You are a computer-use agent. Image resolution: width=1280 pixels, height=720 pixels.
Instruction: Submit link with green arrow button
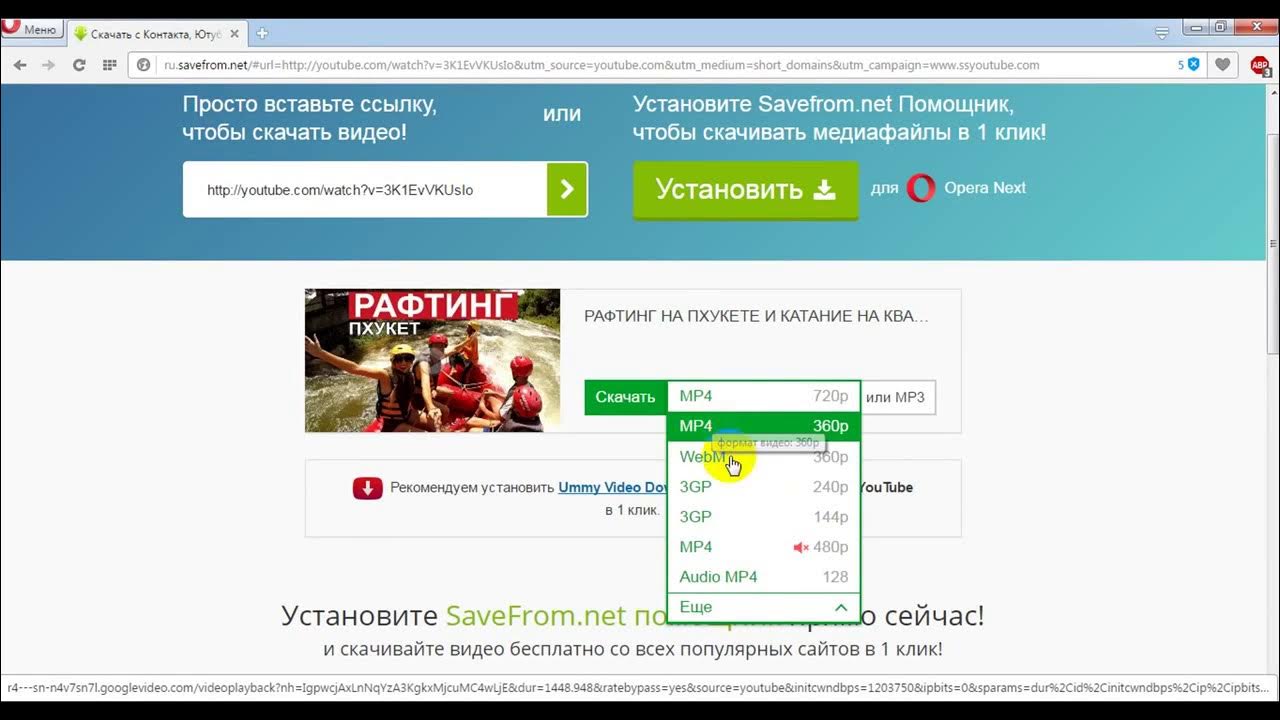[567, 189]
